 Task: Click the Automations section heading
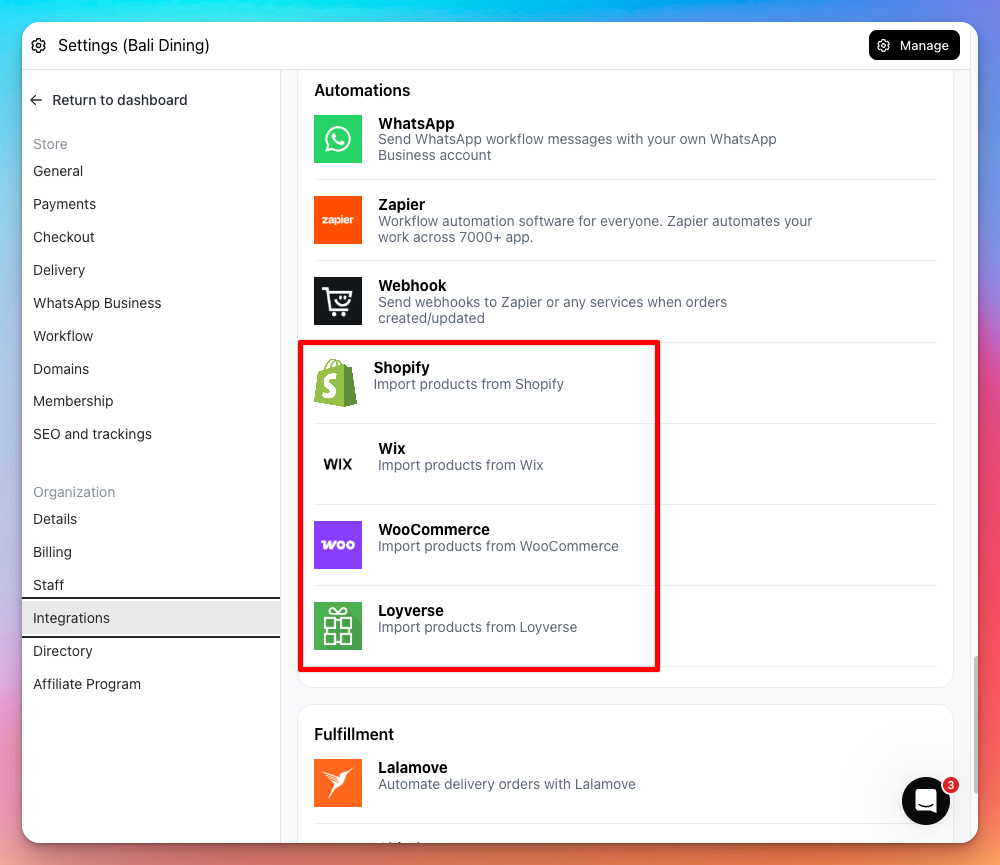[x=362, y=91]
